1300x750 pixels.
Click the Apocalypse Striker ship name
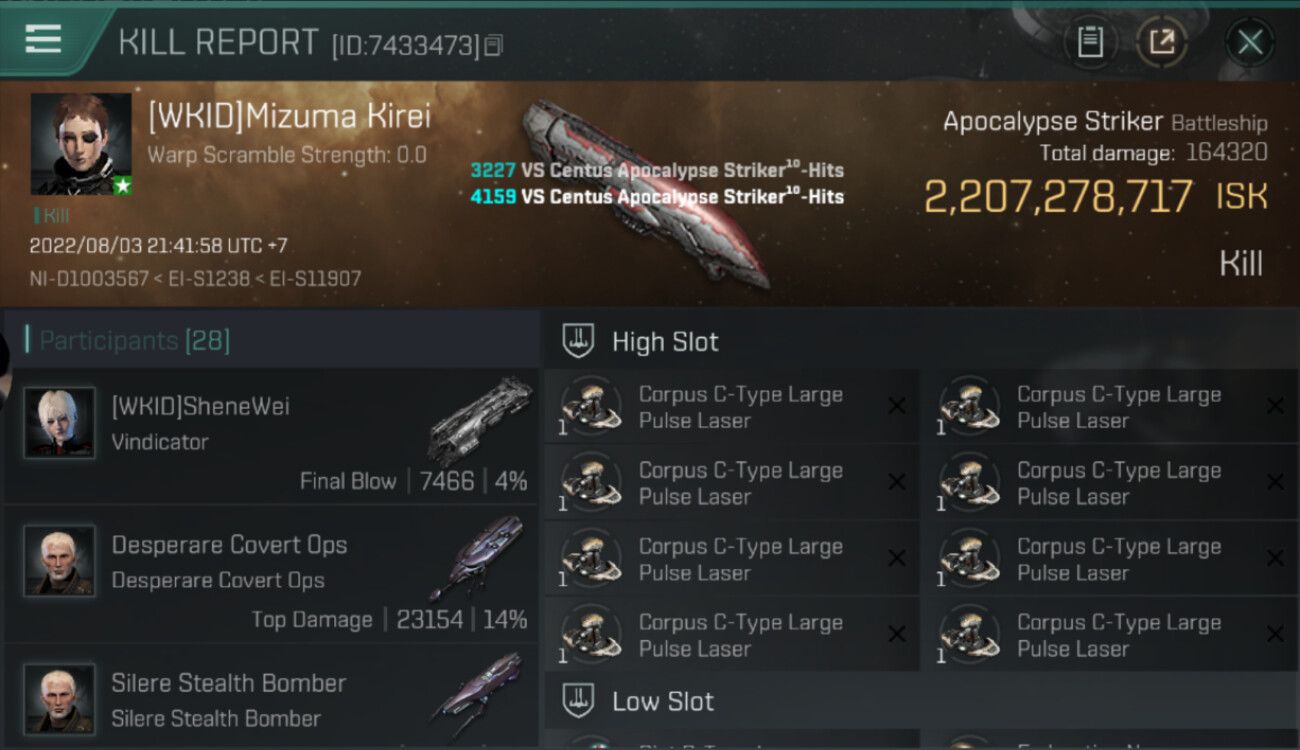coord(1053,122)
